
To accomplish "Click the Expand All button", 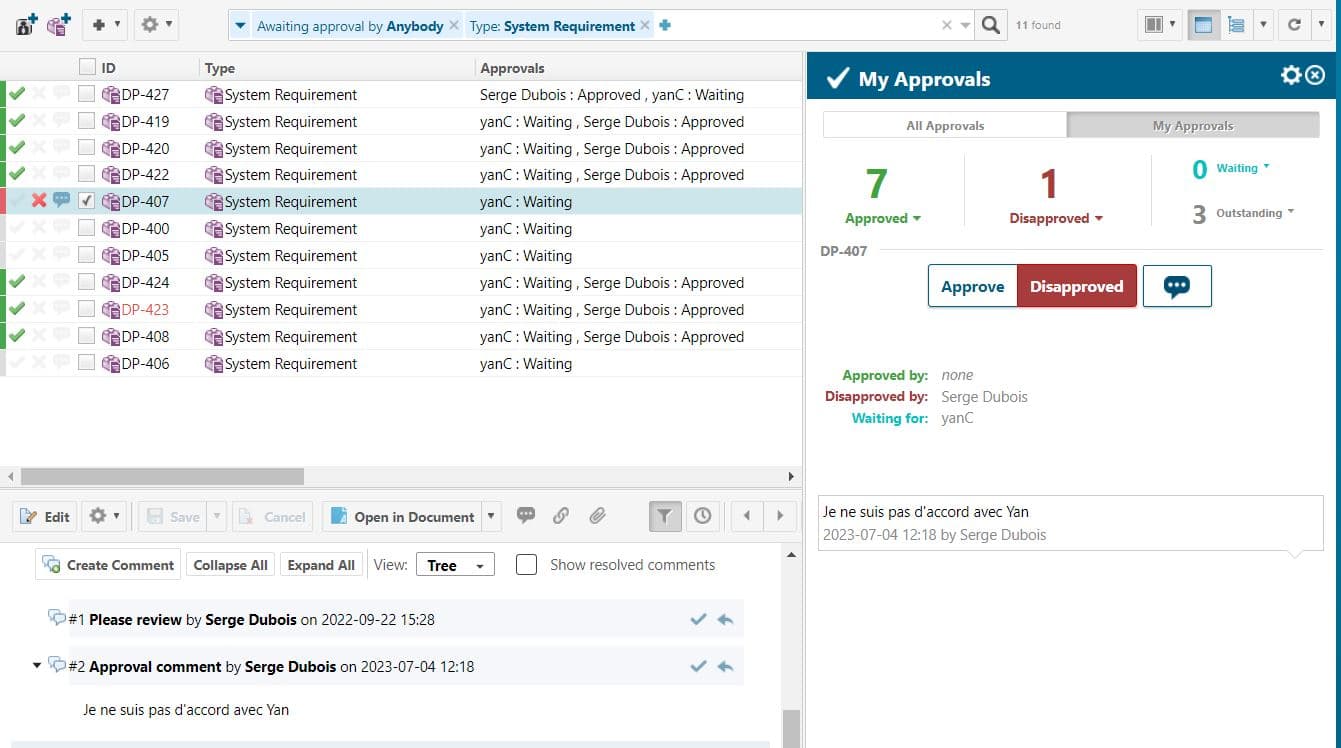I will (321, 565).
